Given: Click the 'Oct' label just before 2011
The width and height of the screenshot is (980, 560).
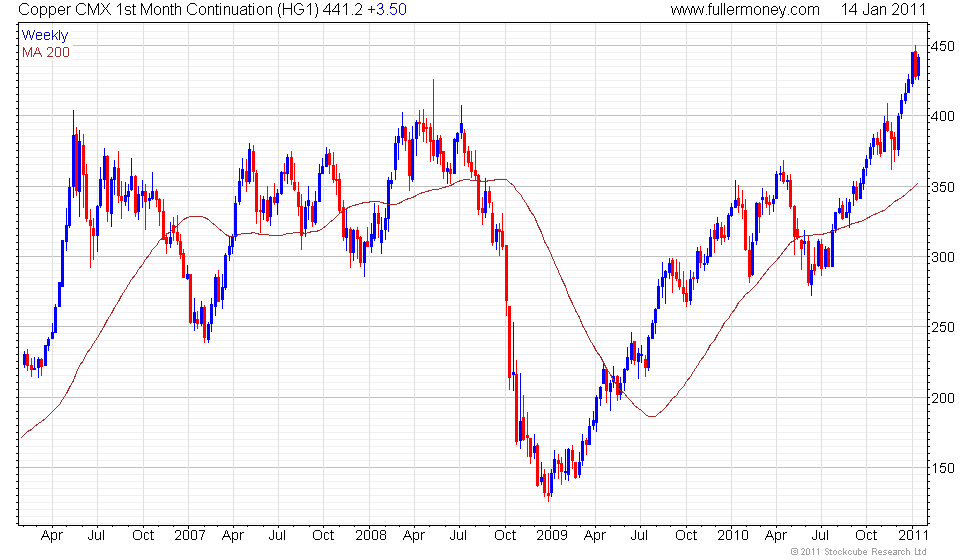Looking at the screenshot, I should (866, 536).
